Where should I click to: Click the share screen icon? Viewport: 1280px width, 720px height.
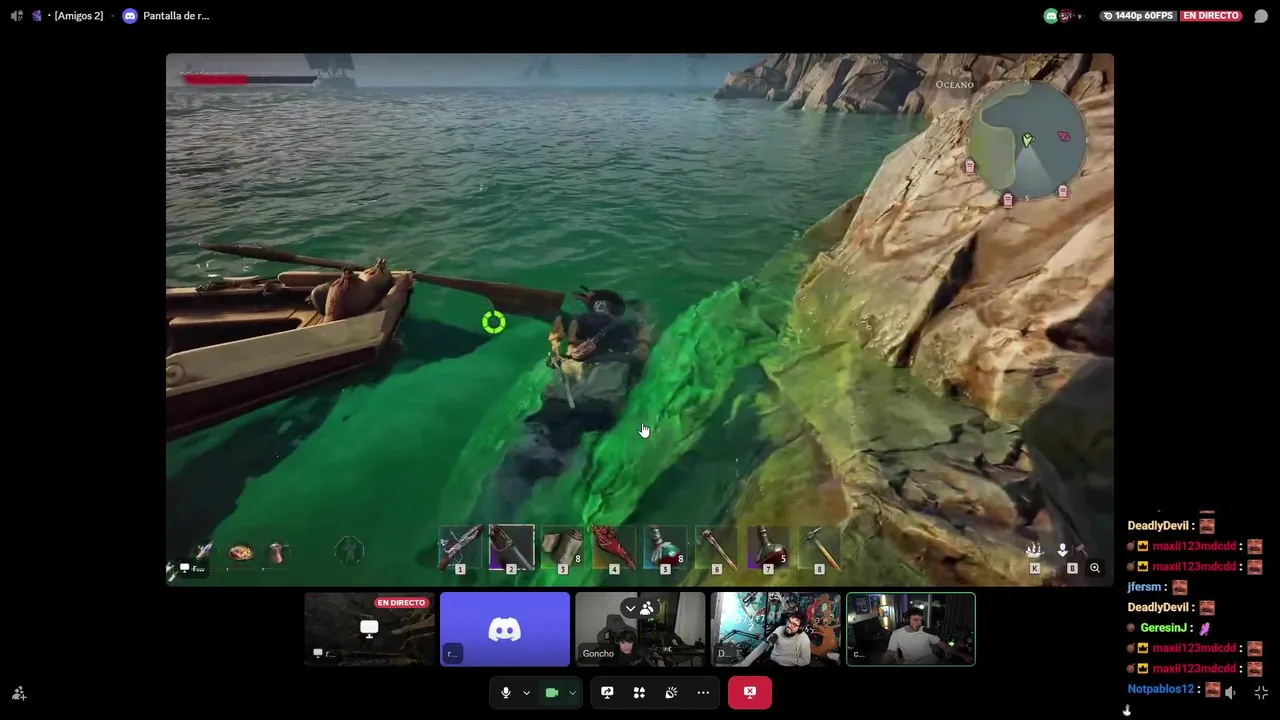tap(607, 692)
